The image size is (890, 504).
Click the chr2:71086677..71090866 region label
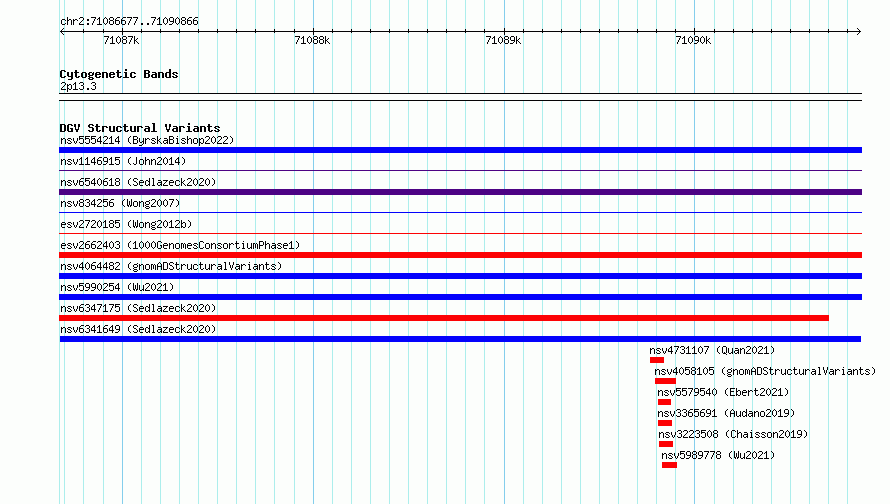[x=129, y=22]
